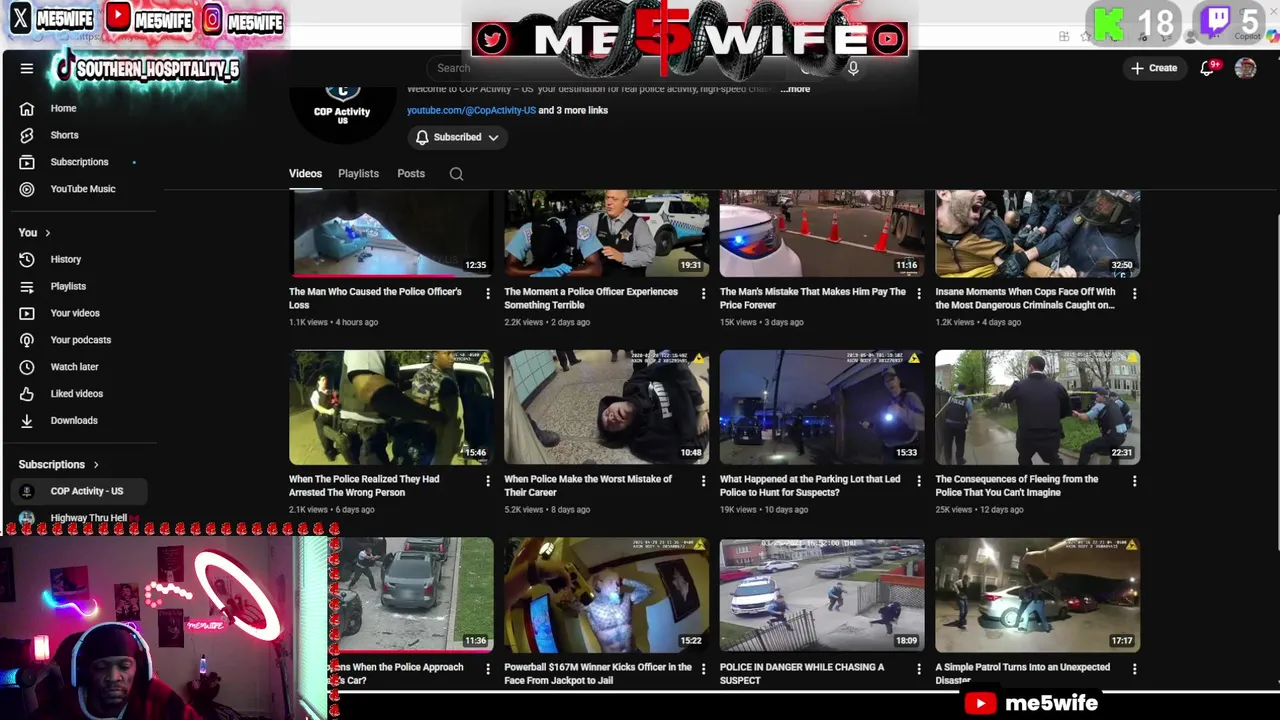Open title POLICE IN DANGER WHILE CHASING A SUSPECT
This screenshot has width=1280, height=720.
(802, 673)
